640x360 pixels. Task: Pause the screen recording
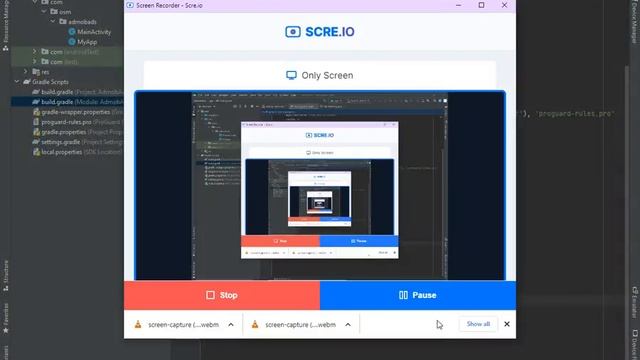[418, 295]
